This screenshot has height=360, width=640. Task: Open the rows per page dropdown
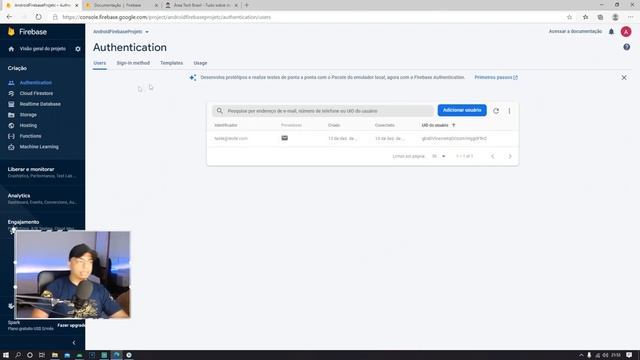click(x=438, y=156)
